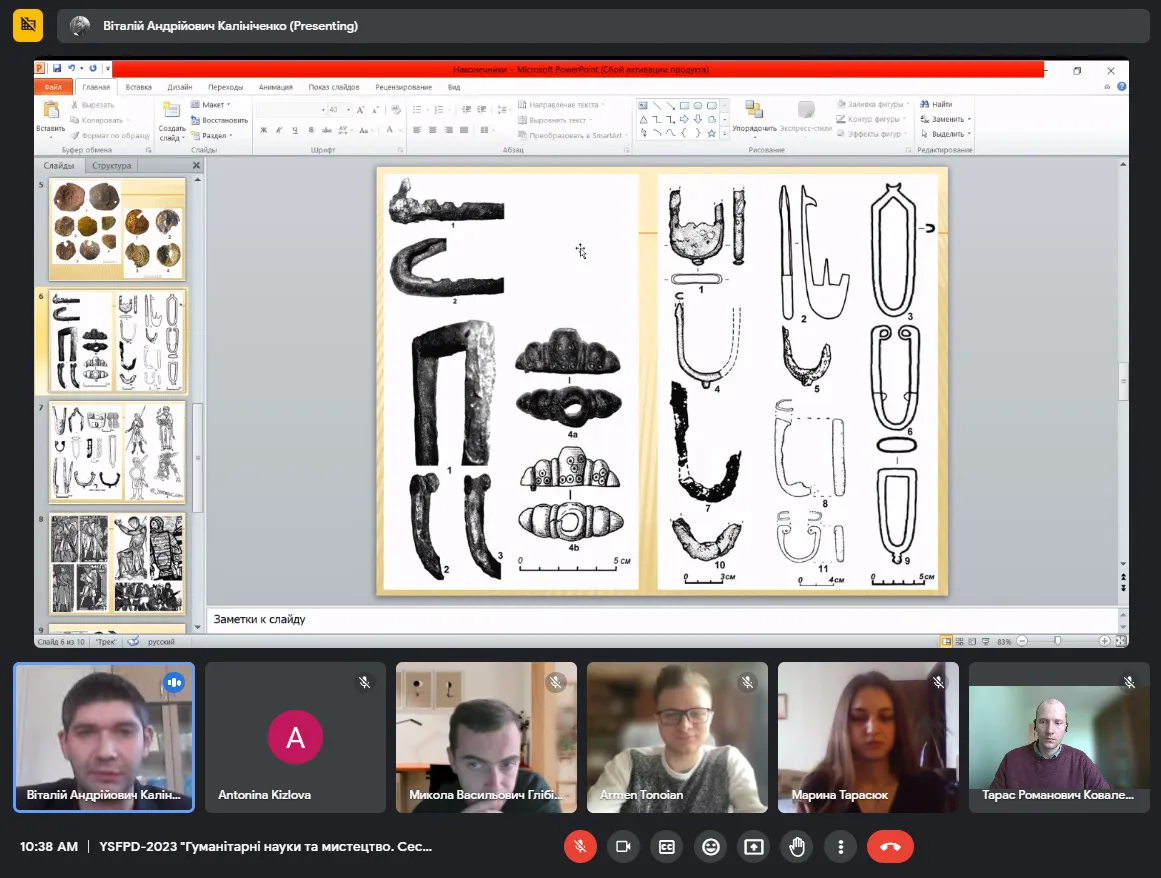Select slide 7 thumbnail in the panel

pos(117,451)
